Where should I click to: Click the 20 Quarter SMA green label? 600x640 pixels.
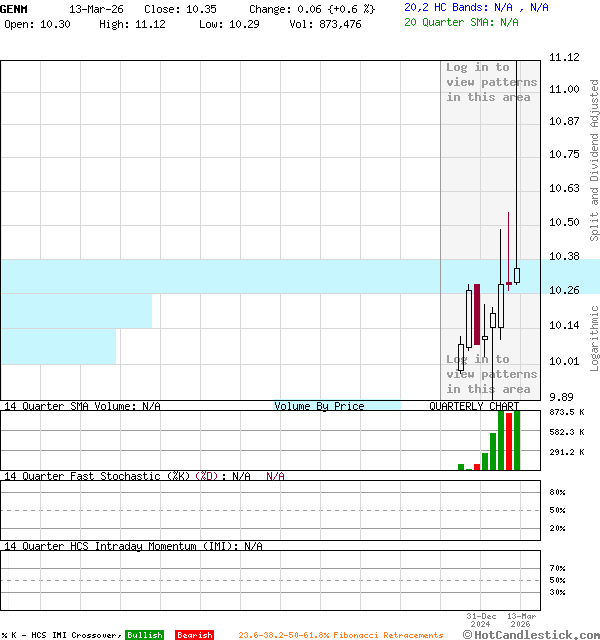461,21
